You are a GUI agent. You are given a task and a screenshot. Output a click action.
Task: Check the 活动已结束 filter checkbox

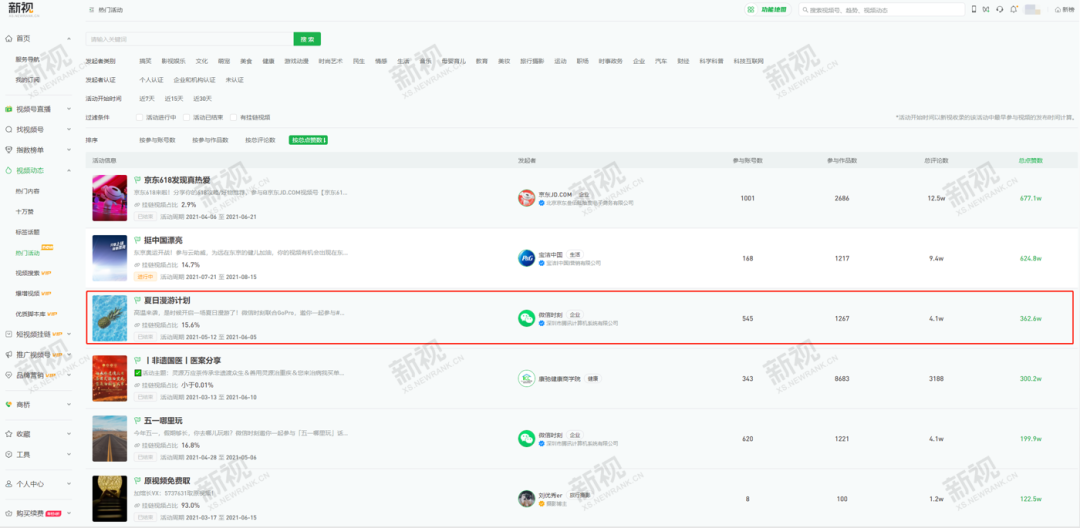point(187,118)
